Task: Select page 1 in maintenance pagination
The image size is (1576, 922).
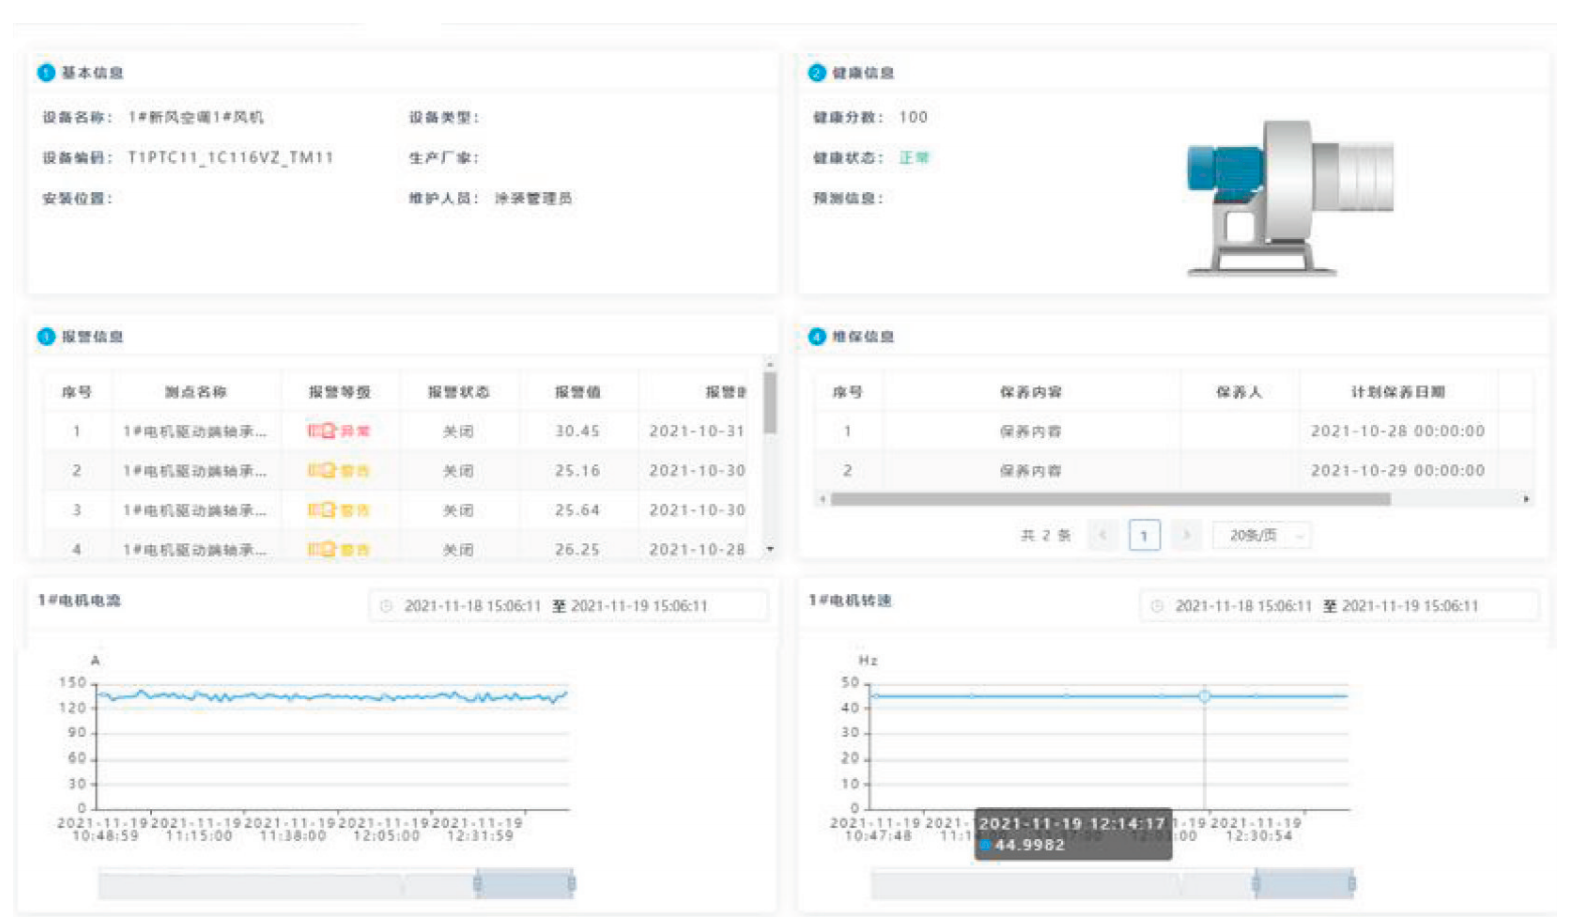Action: (1144, 536)
